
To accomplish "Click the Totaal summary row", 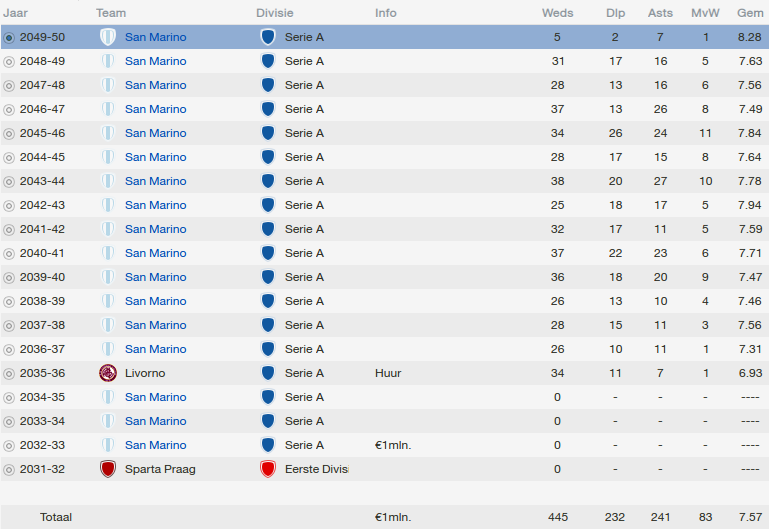I will 384,517.
